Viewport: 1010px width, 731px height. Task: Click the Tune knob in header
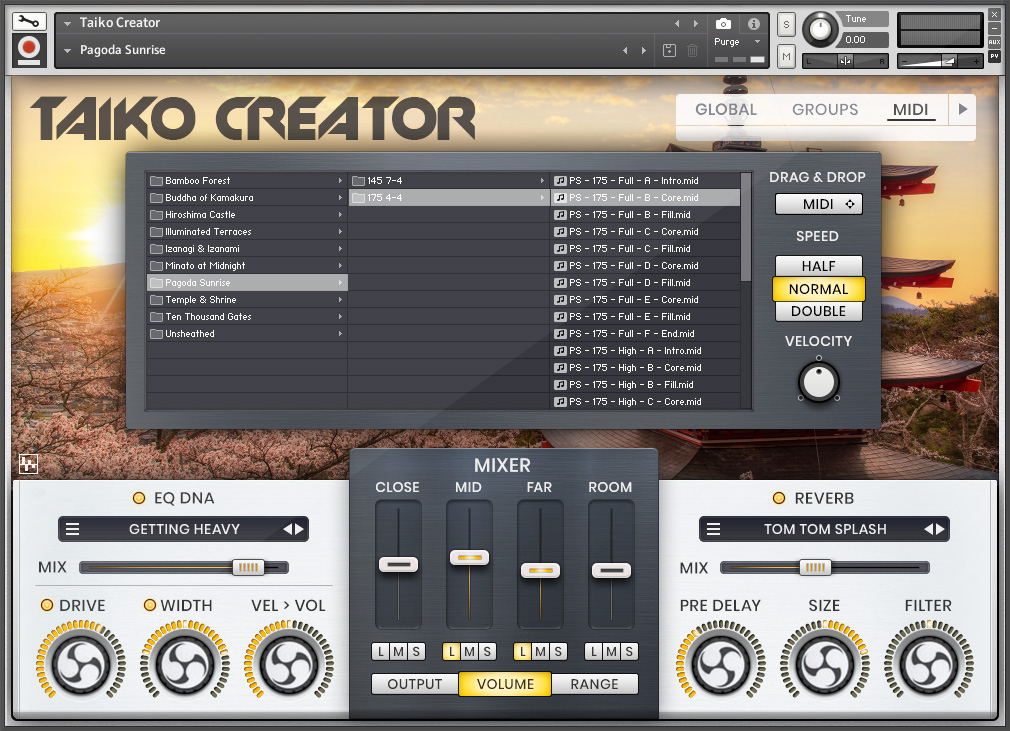click(820, 29)
